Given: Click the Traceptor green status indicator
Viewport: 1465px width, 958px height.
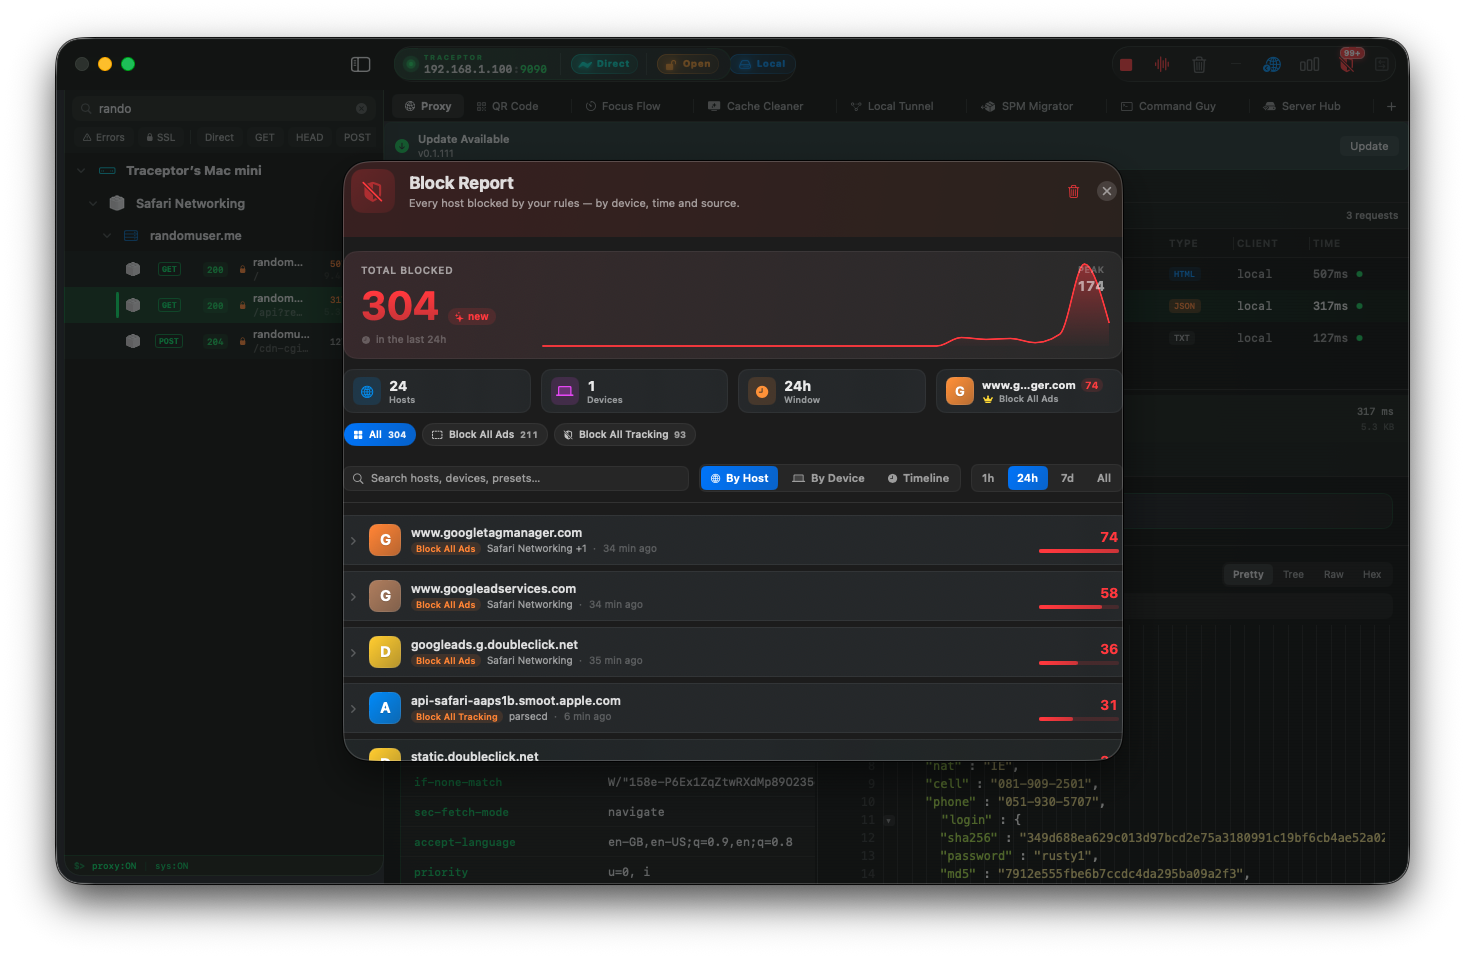Looking at the screenshot, I should [410, 64].
